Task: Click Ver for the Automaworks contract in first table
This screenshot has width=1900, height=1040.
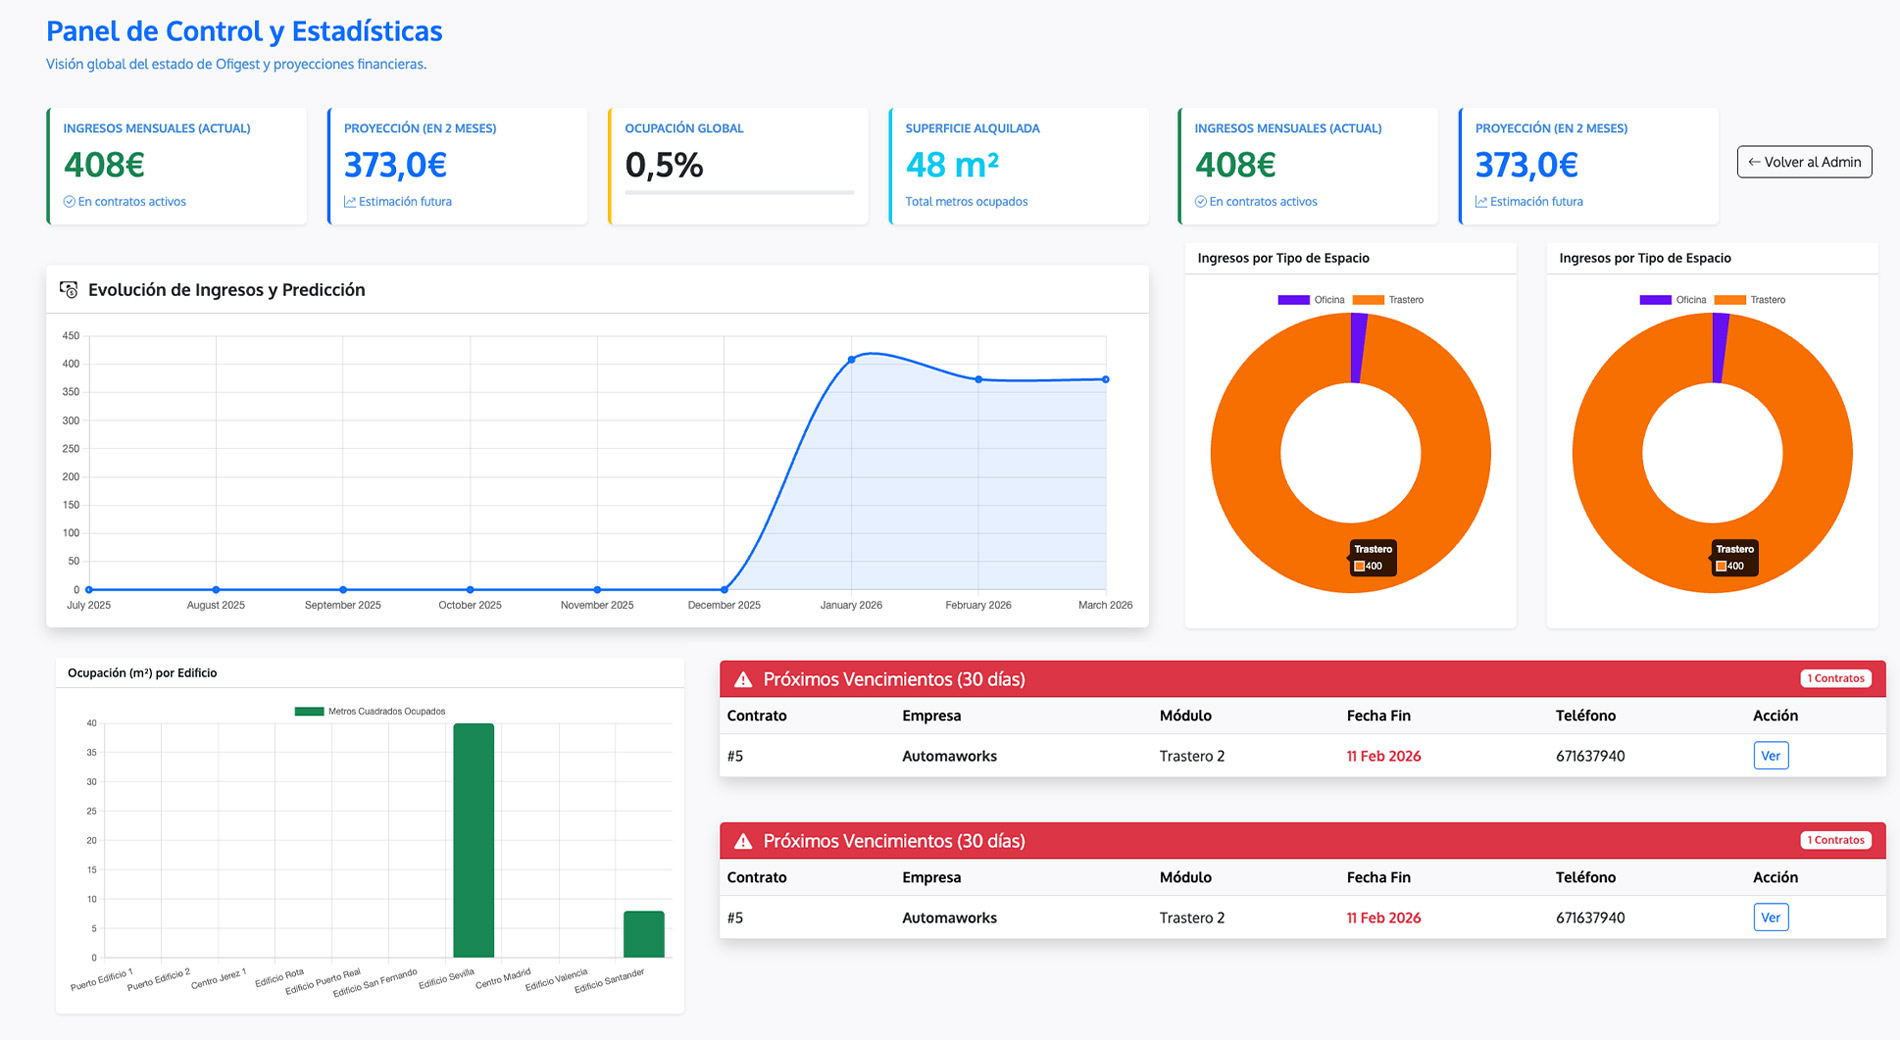Action: (1770, 755)
